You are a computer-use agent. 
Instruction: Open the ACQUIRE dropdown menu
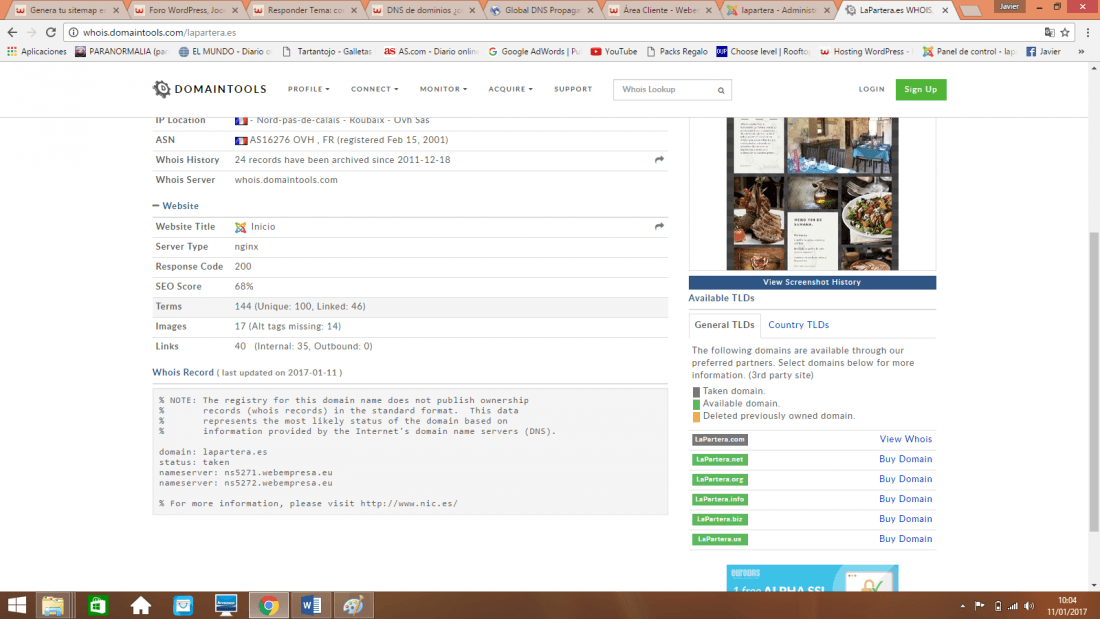tap(511, 89)
